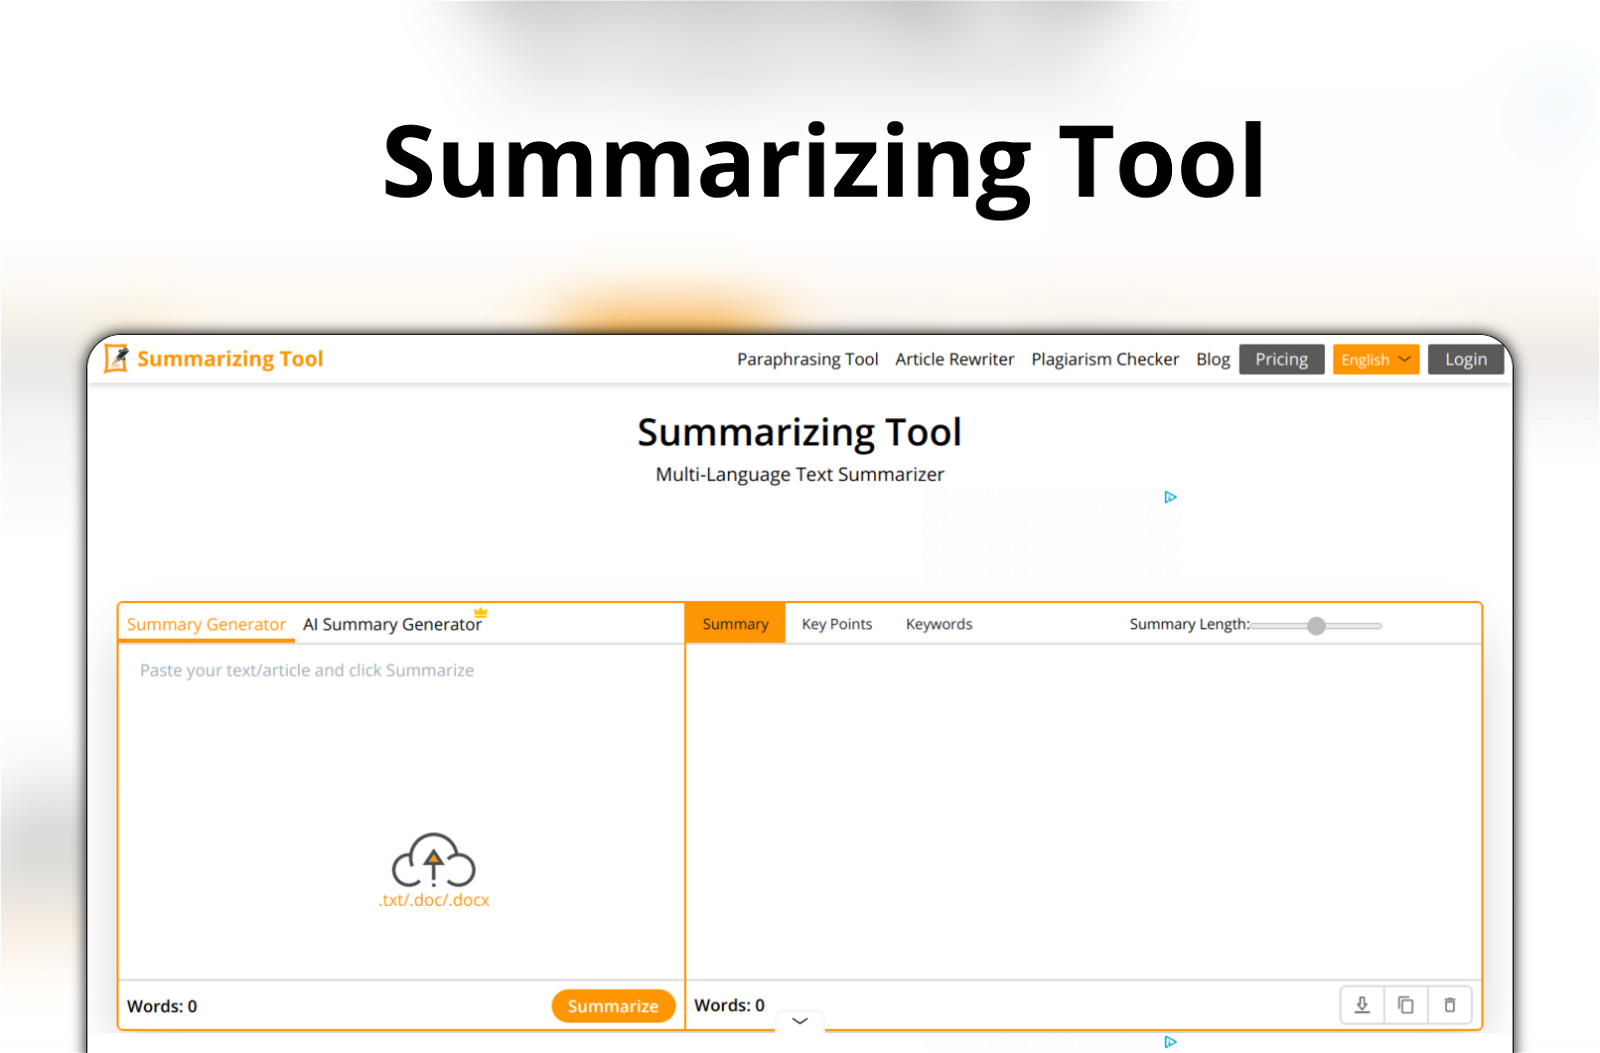Clear output with the trash icon
This screenshot has width=1600, height=1053.
click(1449, 1005)
